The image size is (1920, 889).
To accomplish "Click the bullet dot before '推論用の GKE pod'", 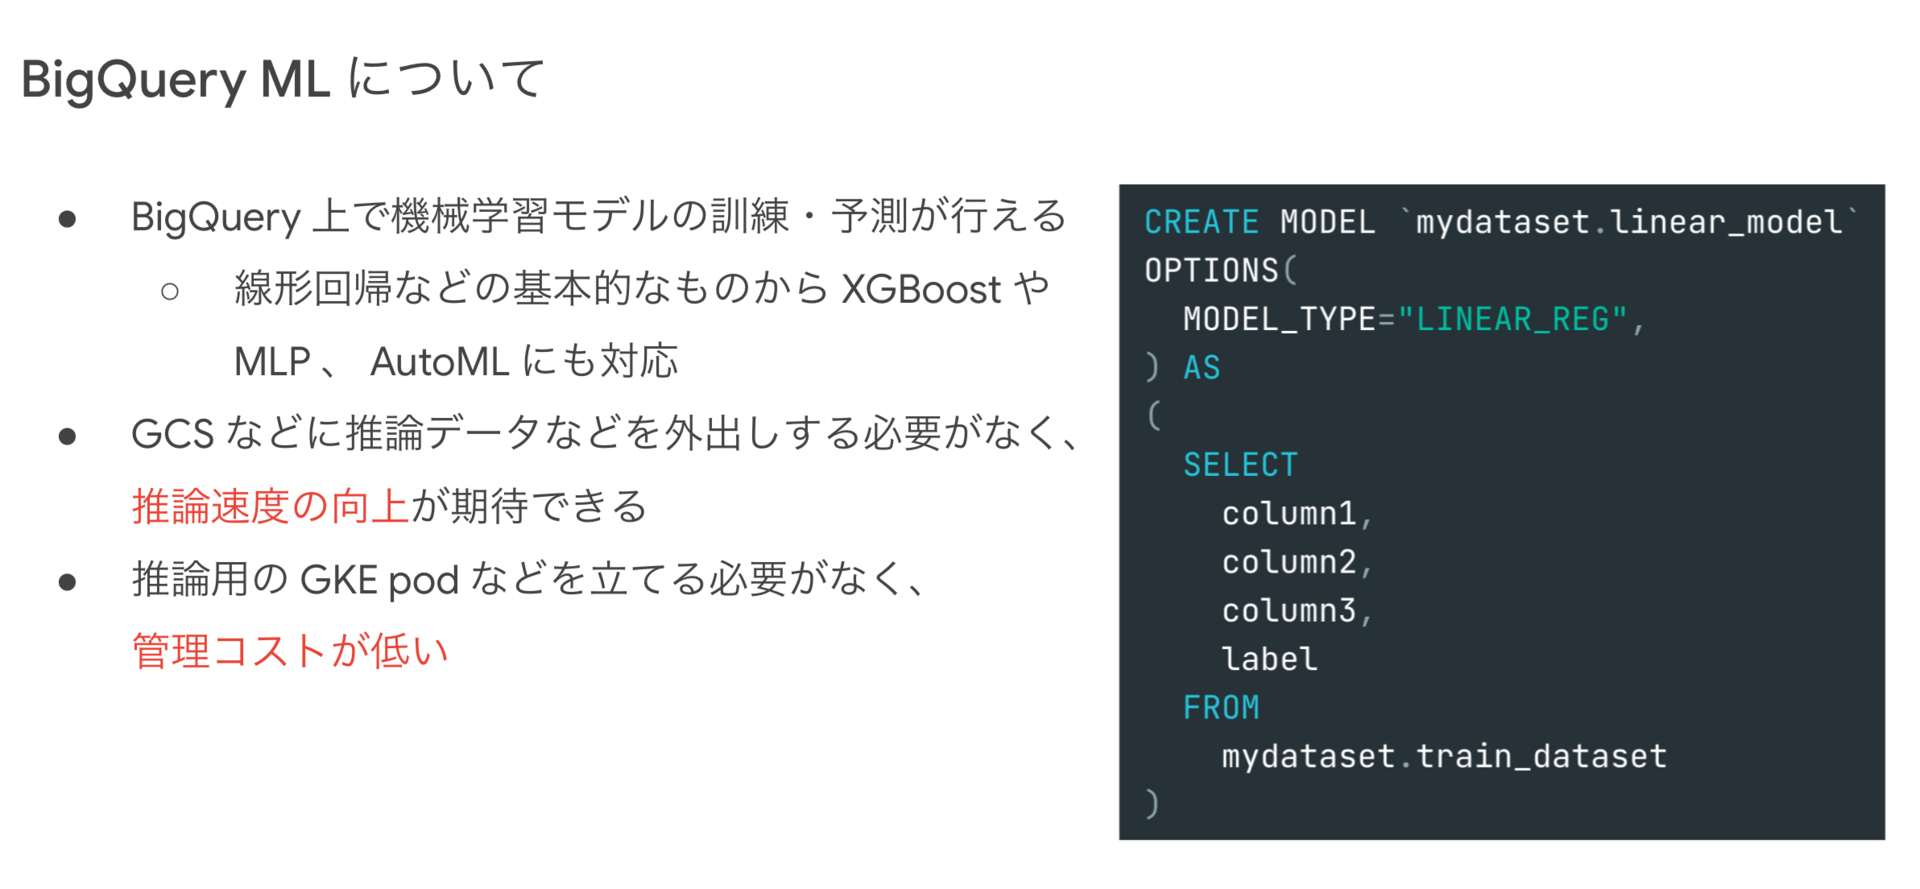I will click(68, 581).
